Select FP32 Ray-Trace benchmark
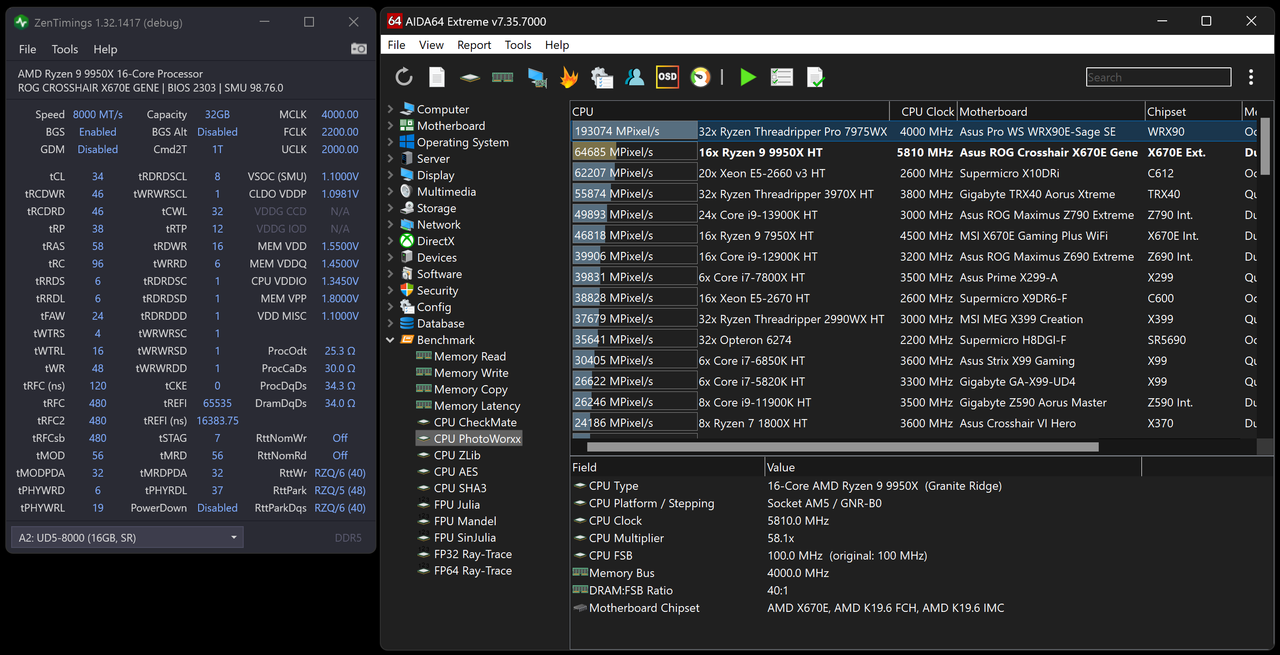Image resolution: width=1280 pixels, height=655 pixels. (472, 554)
